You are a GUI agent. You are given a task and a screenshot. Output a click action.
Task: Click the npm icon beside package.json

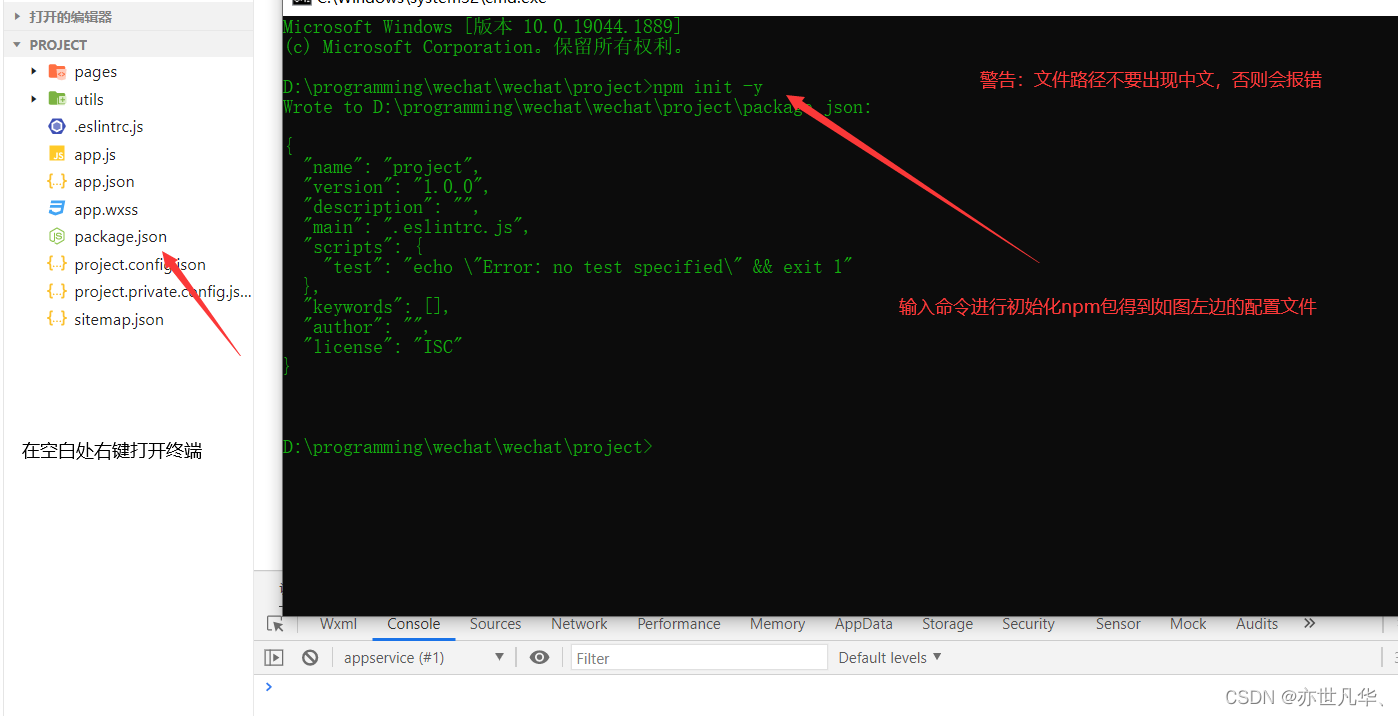coord(57,236)
